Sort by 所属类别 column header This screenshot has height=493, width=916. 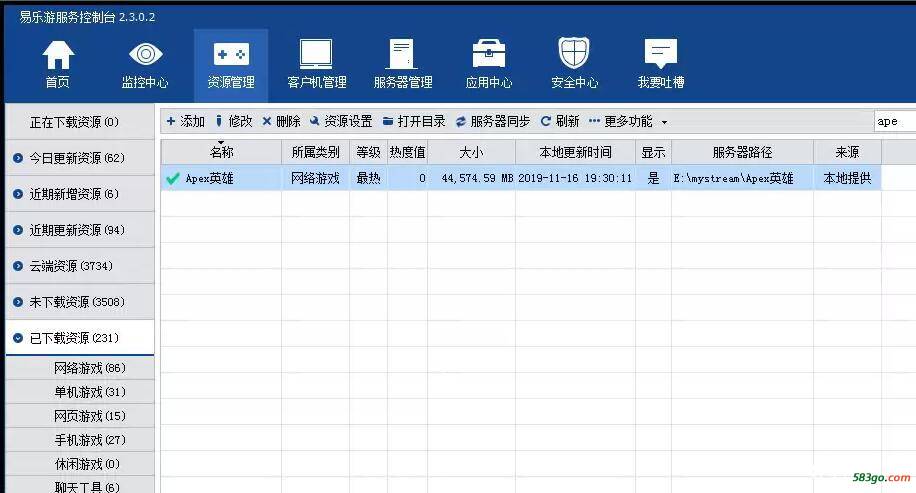[315, 152]
